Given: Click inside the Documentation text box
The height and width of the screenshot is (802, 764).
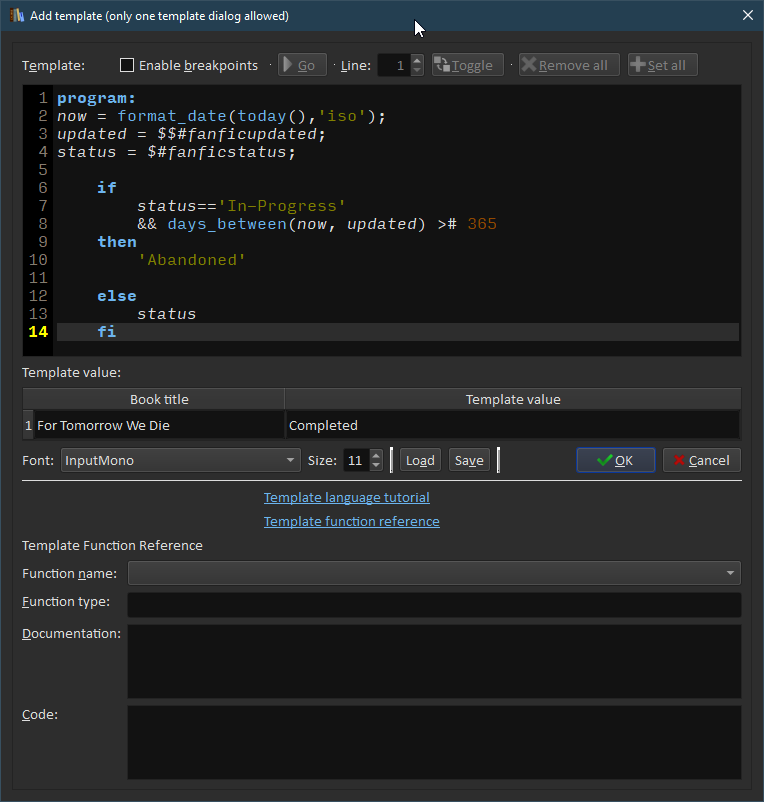Looking at the screenshot, I should coord(433,661).
